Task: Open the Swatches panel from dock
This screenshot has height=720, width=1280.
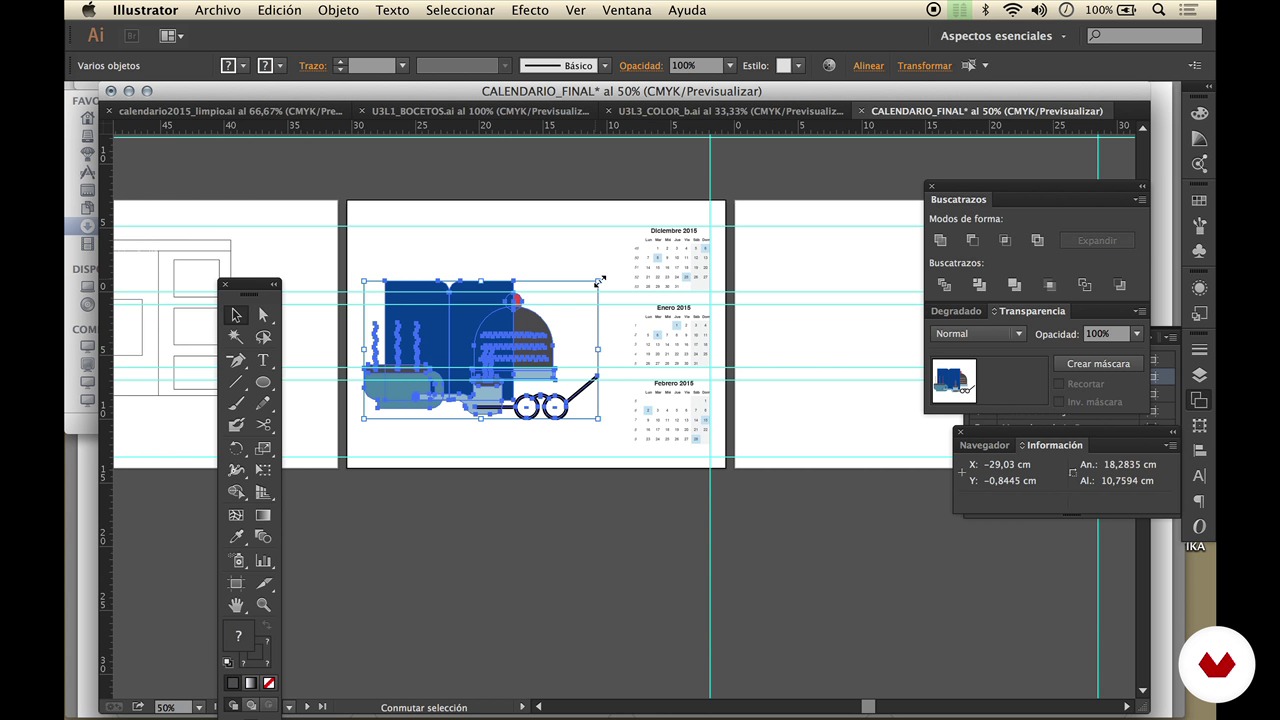Action: (x=1199, y=200)
